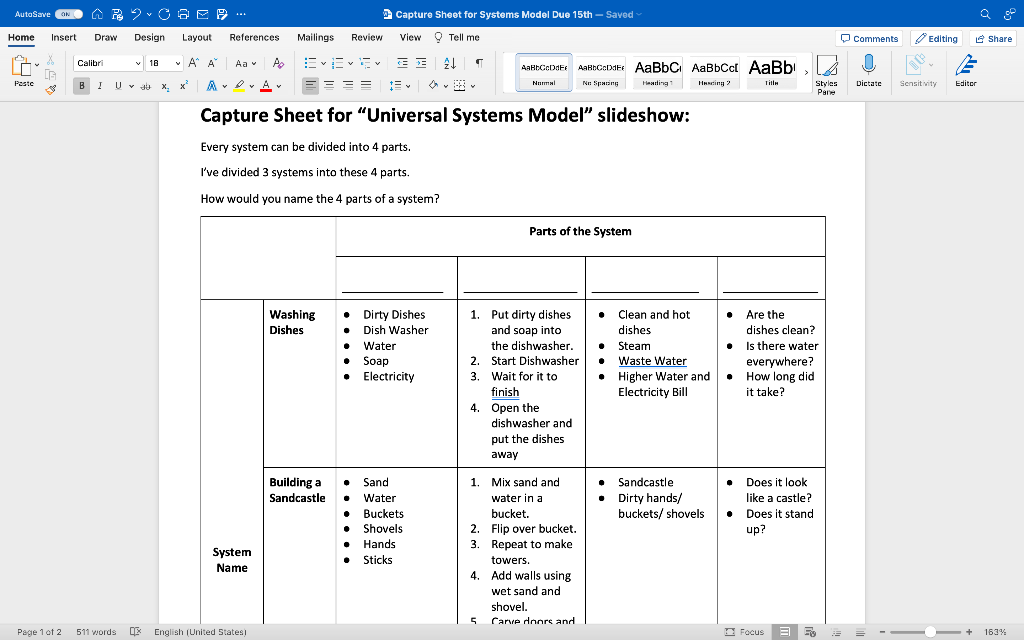The width and height of the screenshot is (1024, 640).
Task: Toggle Subscript formatting
Action: 165,86
